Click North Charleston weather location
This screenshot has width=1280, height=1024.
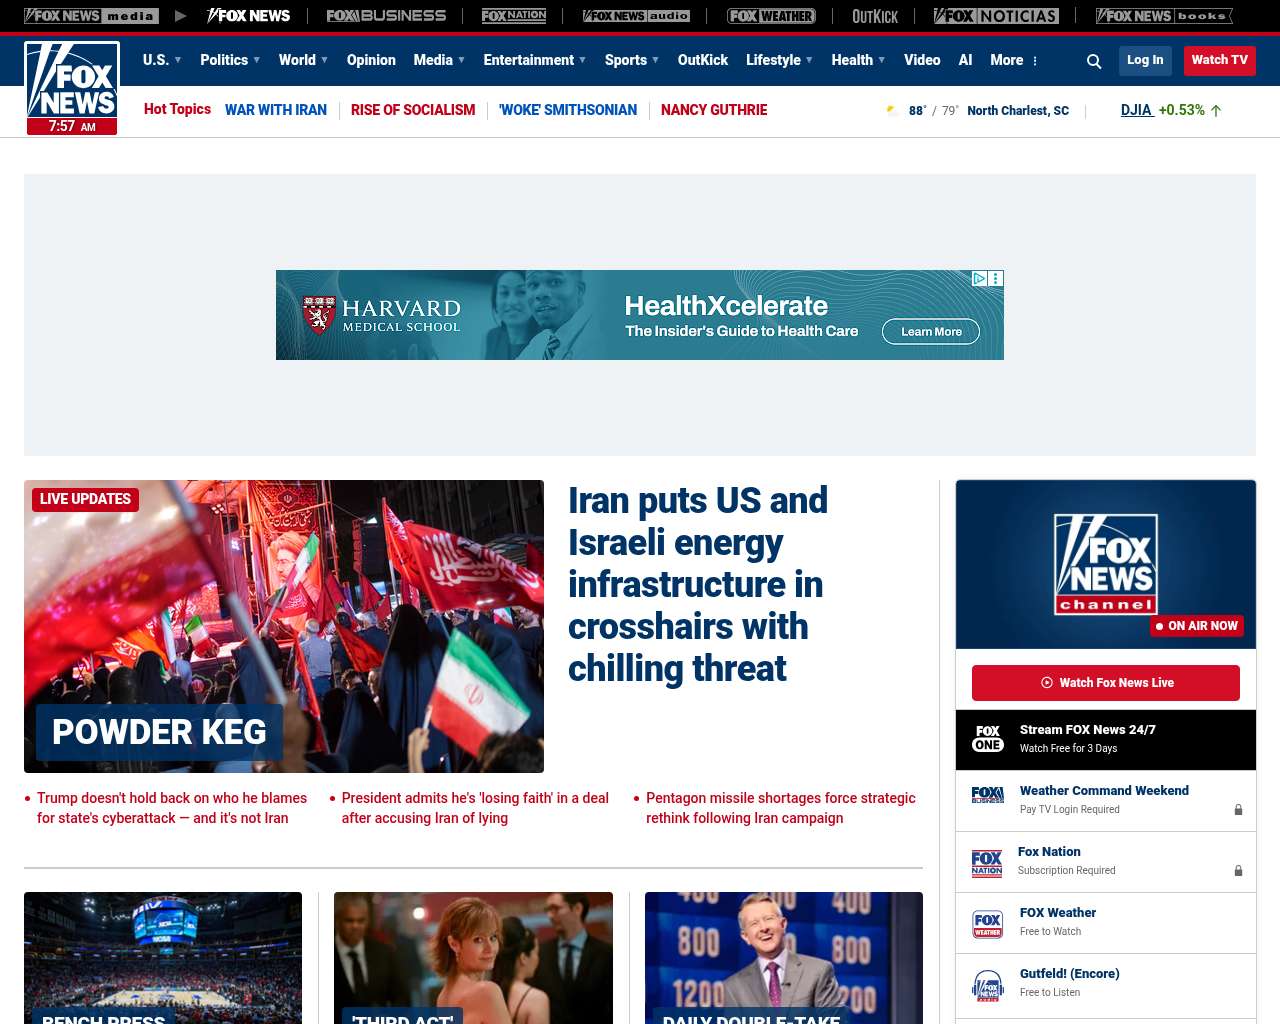[1018, 111]
